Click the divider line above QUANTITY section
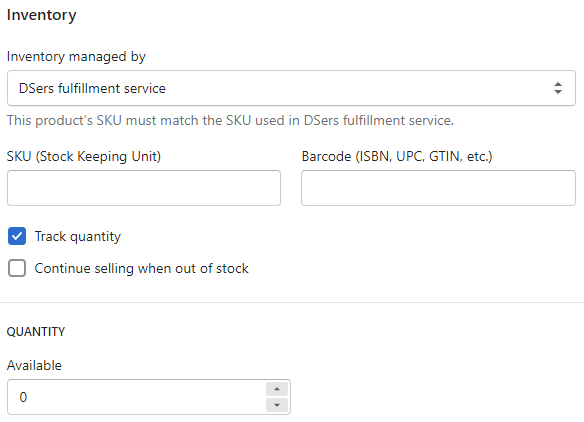Image resolution: width=584 pixels, height=422 pixels. tap(292, 302)
